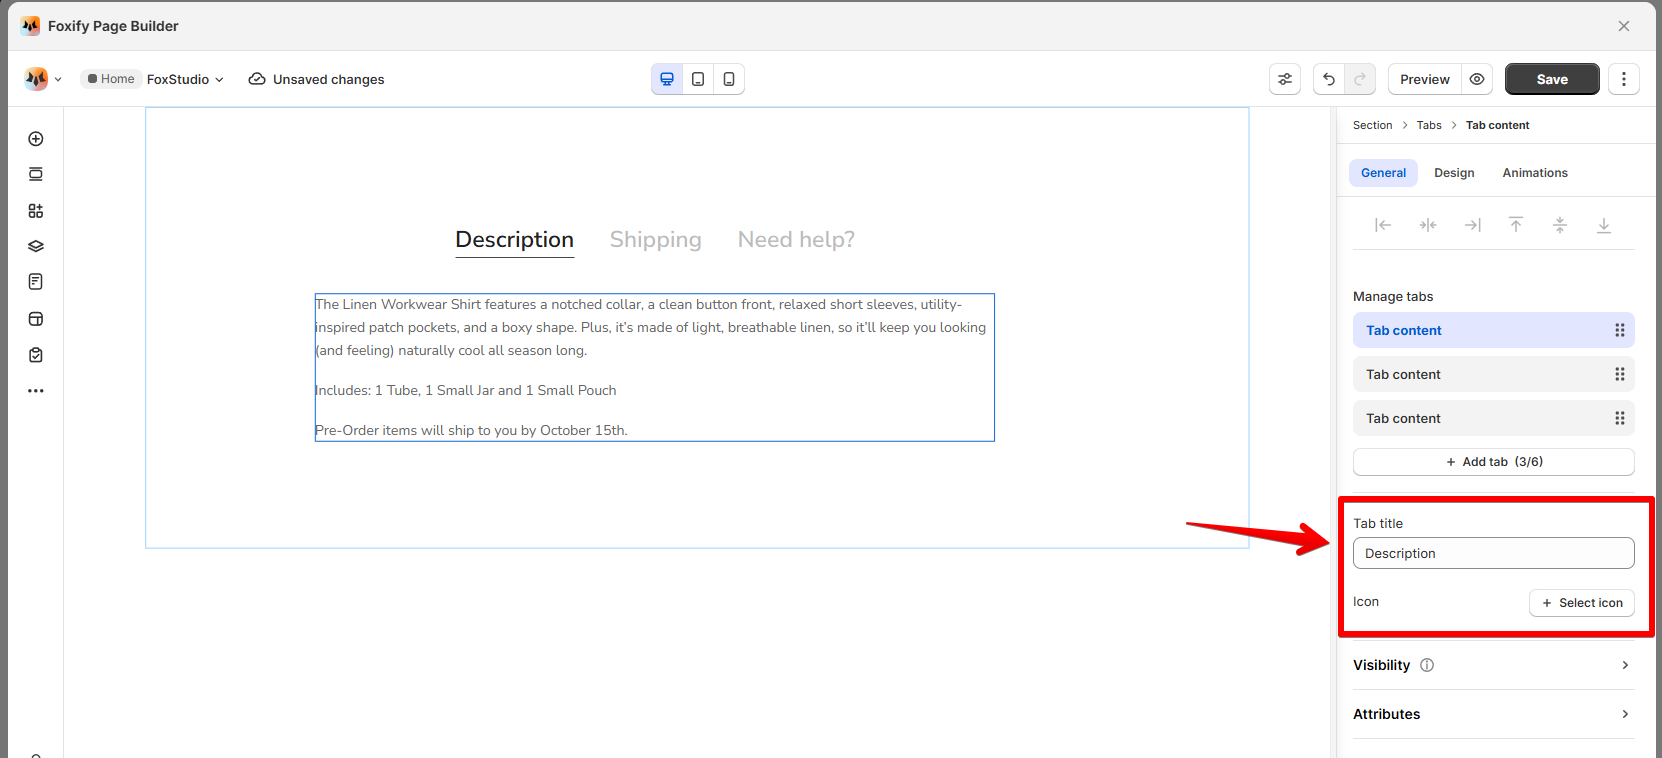
Task: Open the store icon in left sidebar
Action: (36, 319)
